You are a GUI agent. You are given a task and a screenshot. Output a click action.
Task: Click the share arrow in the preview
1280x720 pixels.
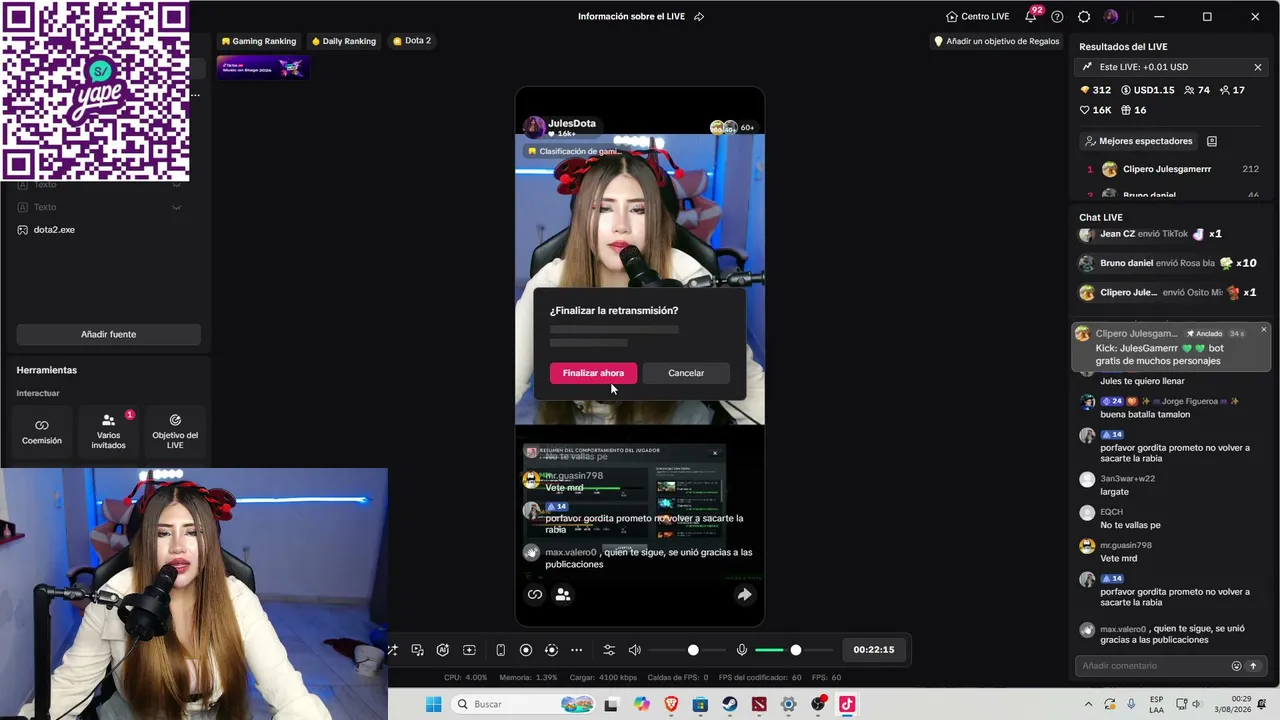pyautogui.click(x=744, y=595)
